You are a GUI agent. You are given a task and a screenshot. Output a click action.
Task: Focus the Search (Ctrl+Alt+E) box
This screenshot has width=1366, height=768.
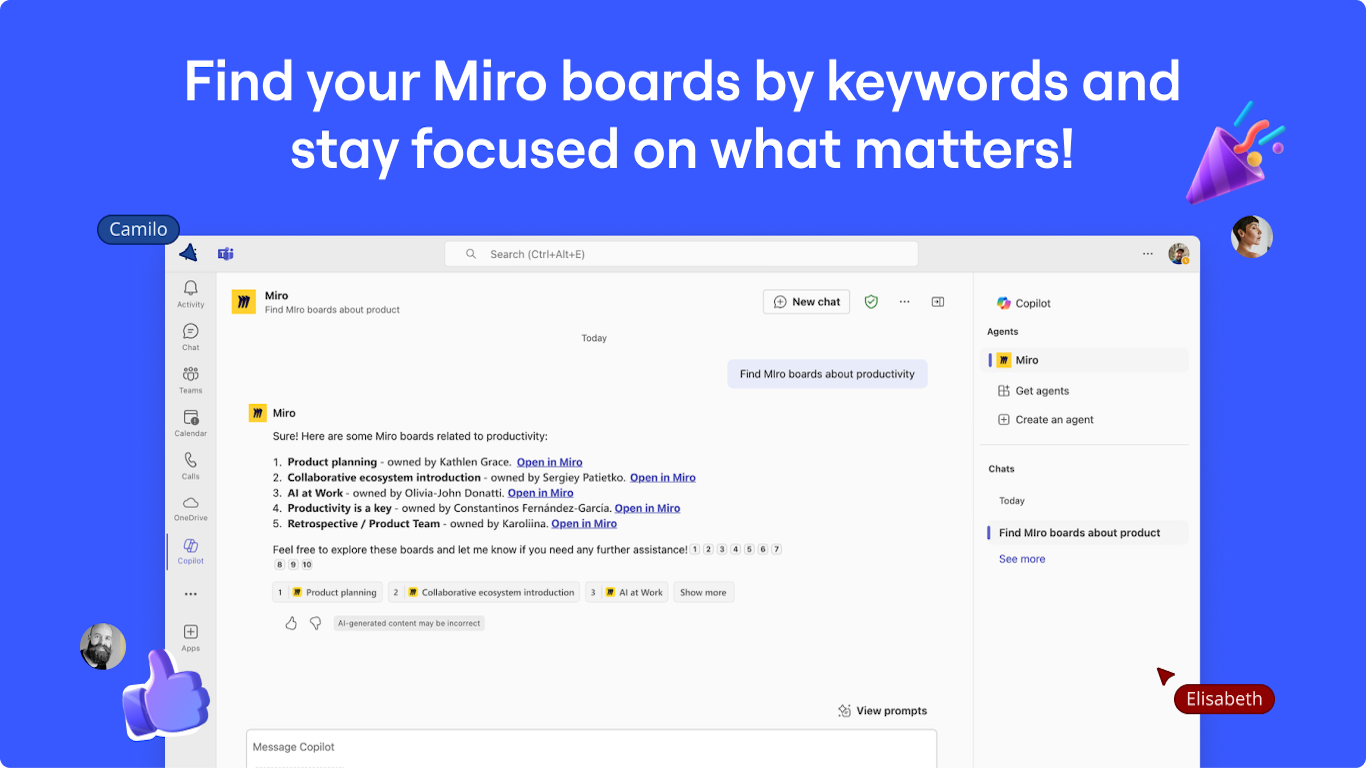[681, 254]
